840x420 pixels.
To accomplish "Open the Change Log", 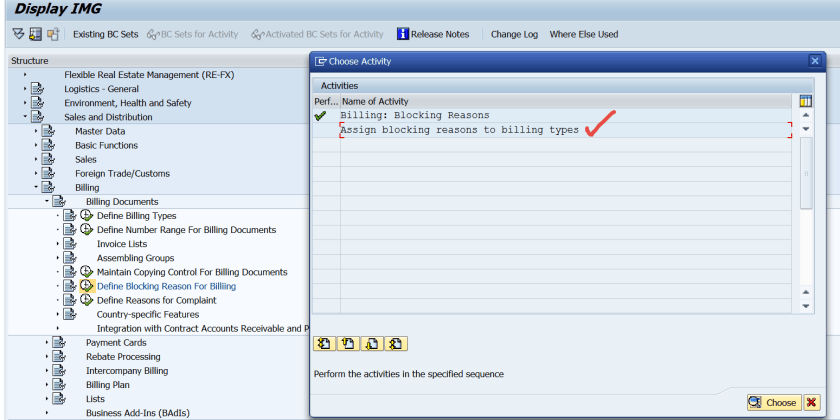I will pos(514,34).
